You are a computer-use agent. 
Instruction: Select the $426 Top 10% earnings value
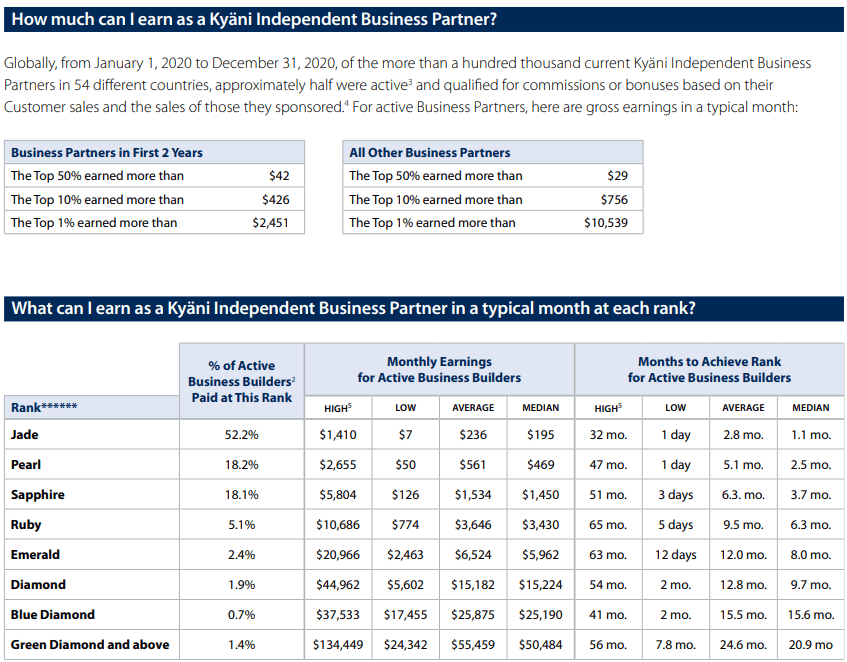coord(275,200)
